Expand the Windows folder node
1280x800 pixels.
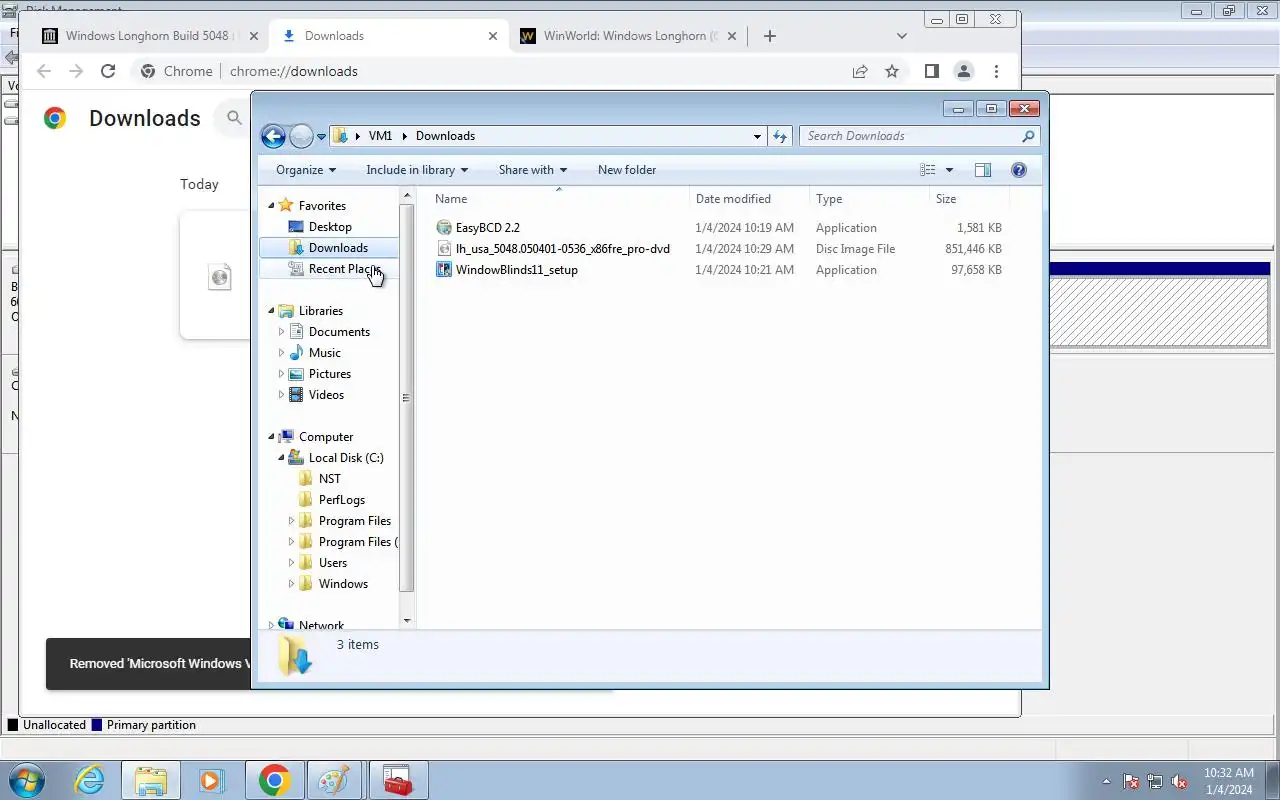[x=291, y=584]
